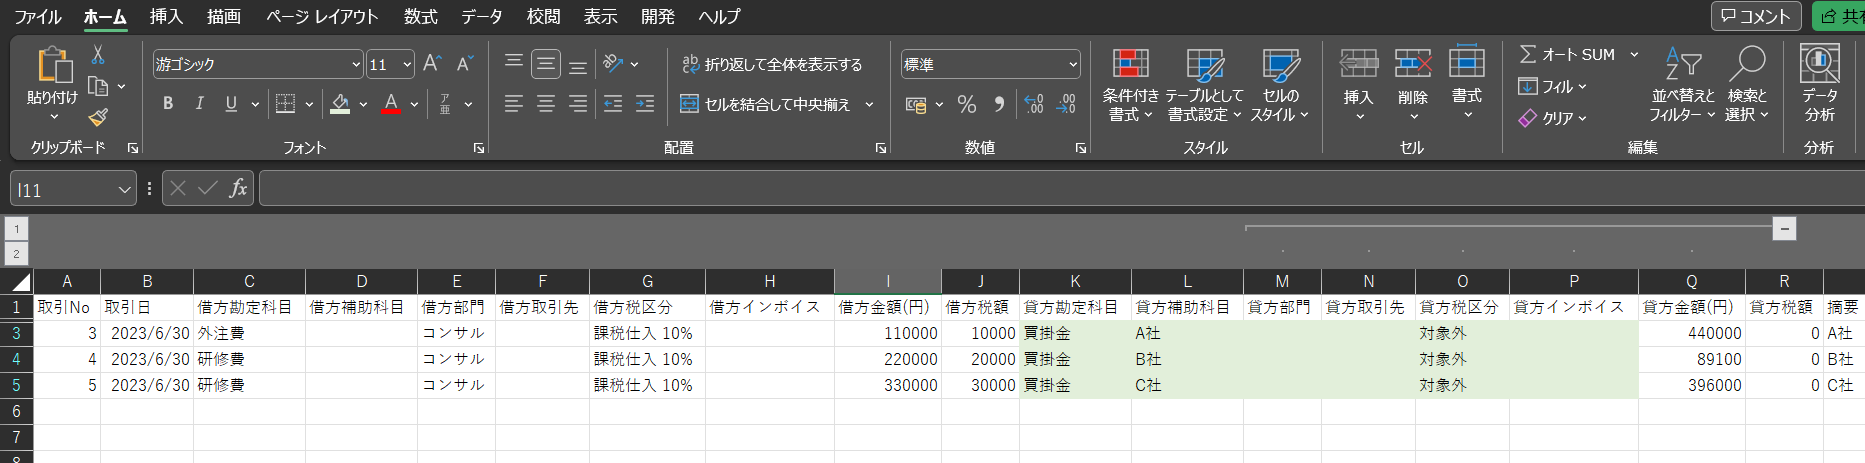
Task: Switch to the データ ribbon tab
Action: click(481, 16)
